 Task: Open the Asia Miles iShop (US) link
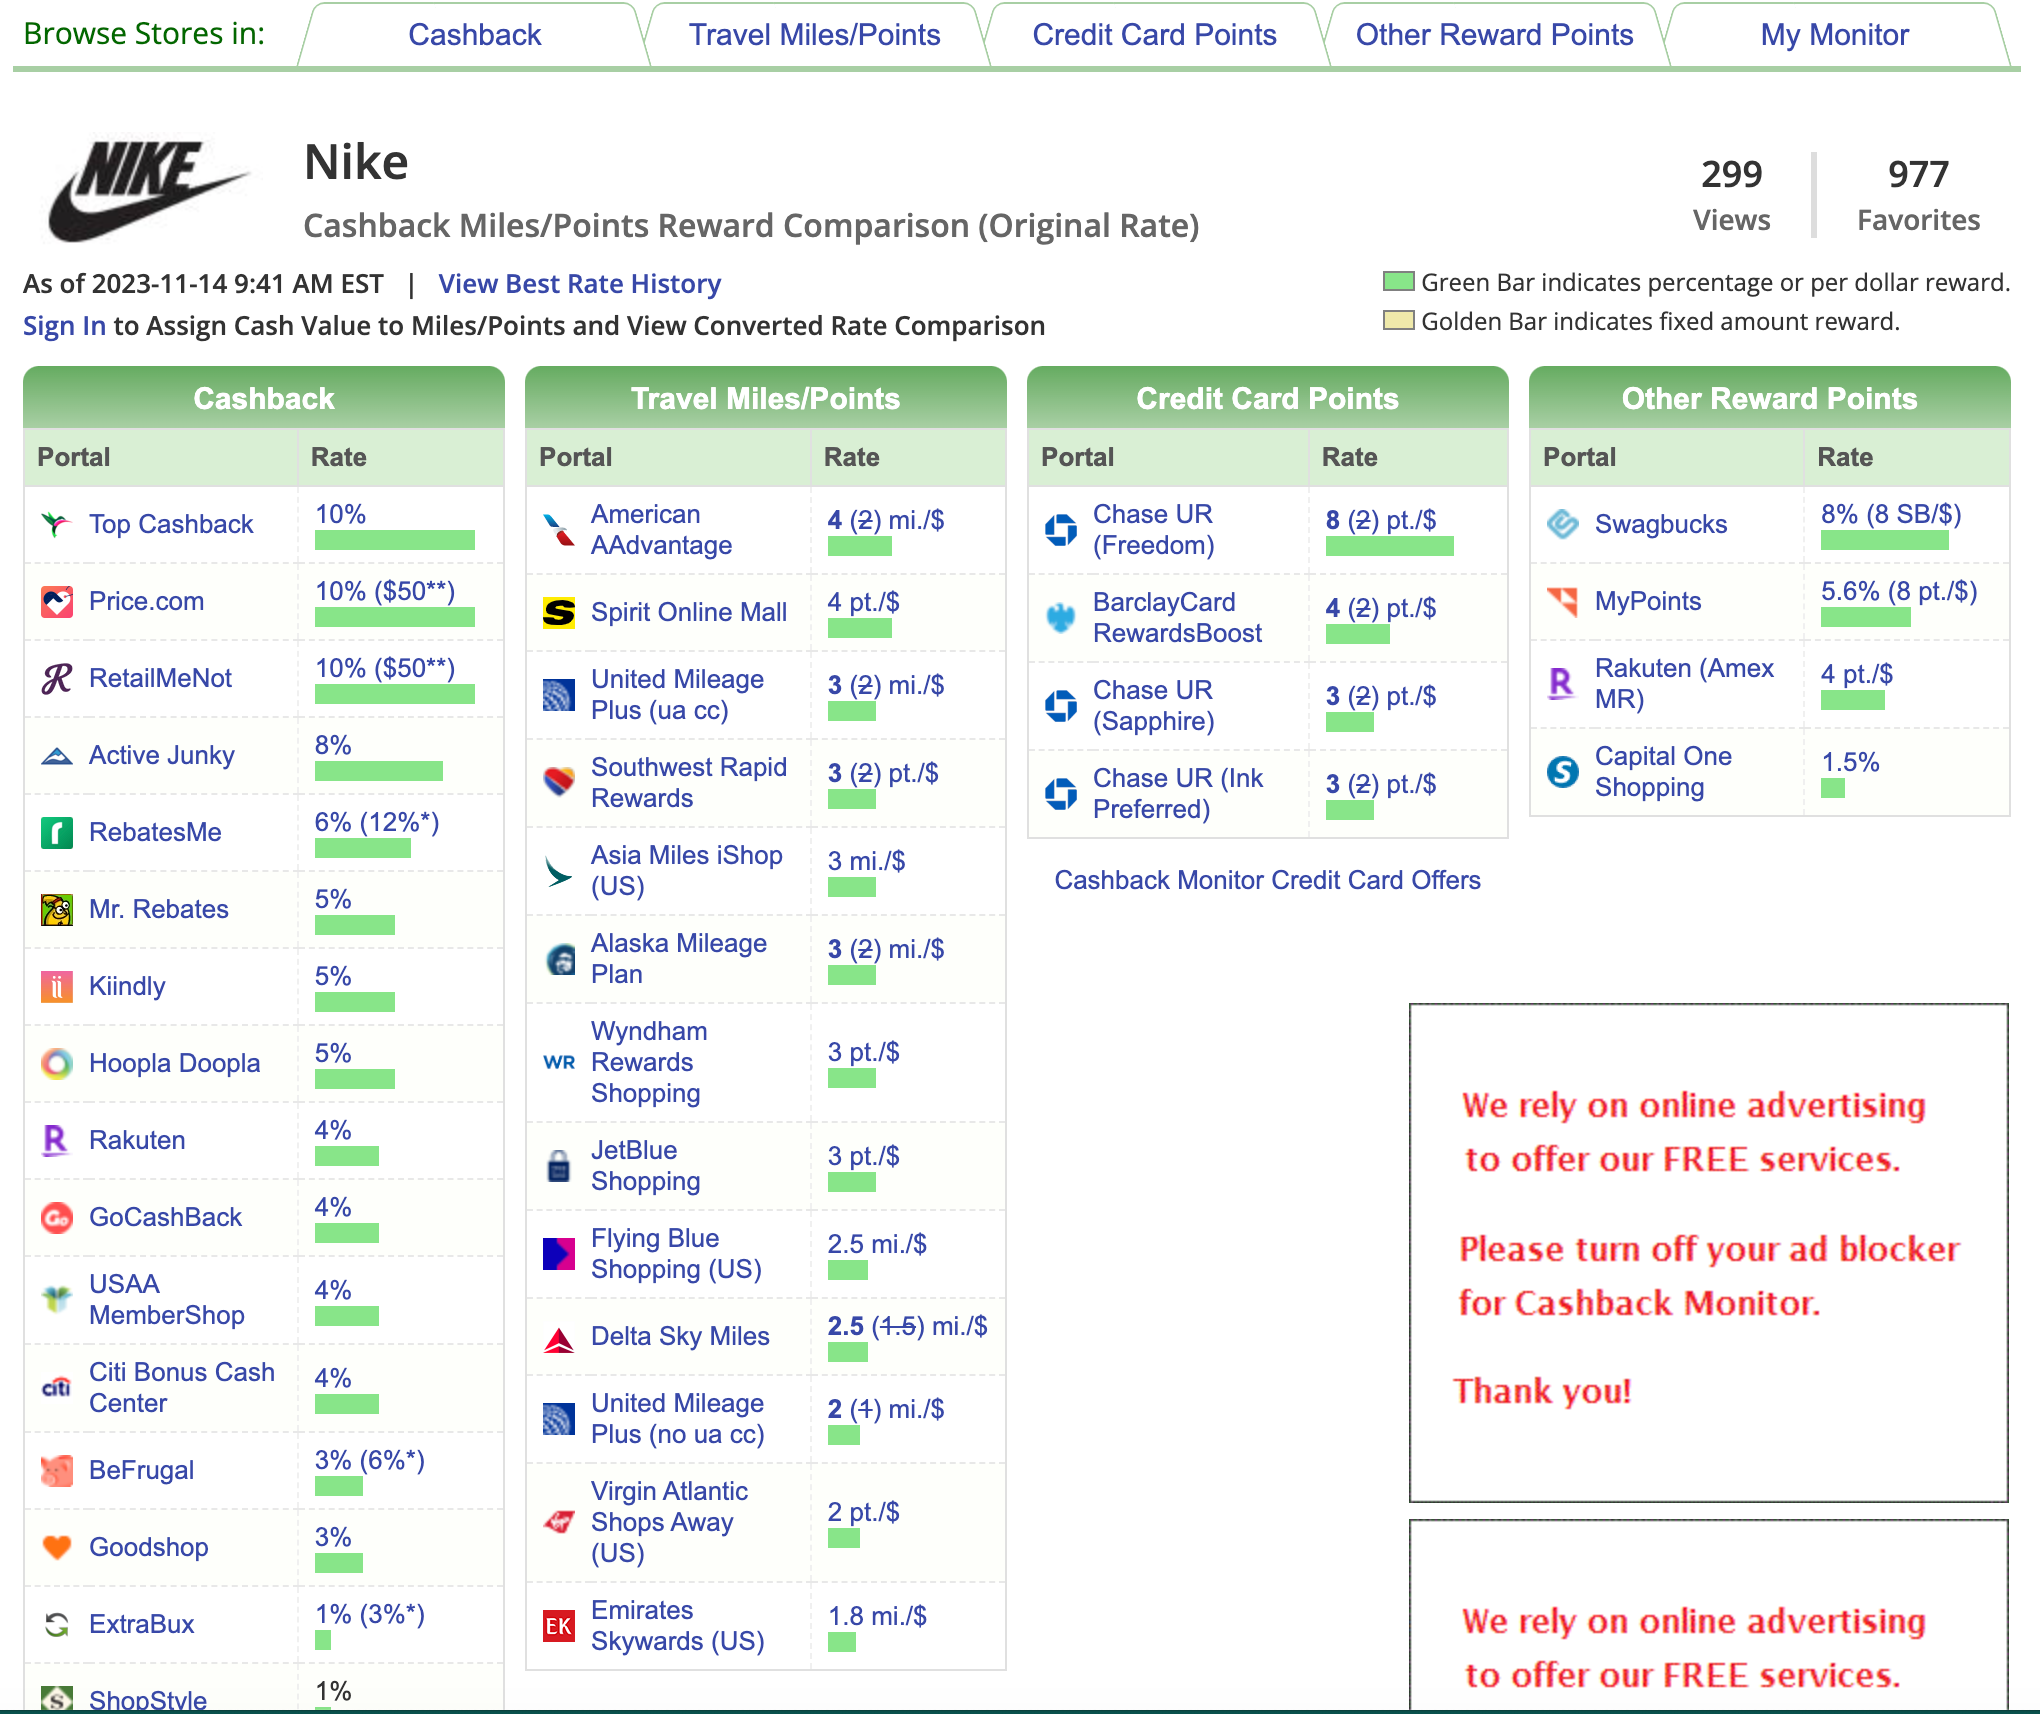coord(686,870)
